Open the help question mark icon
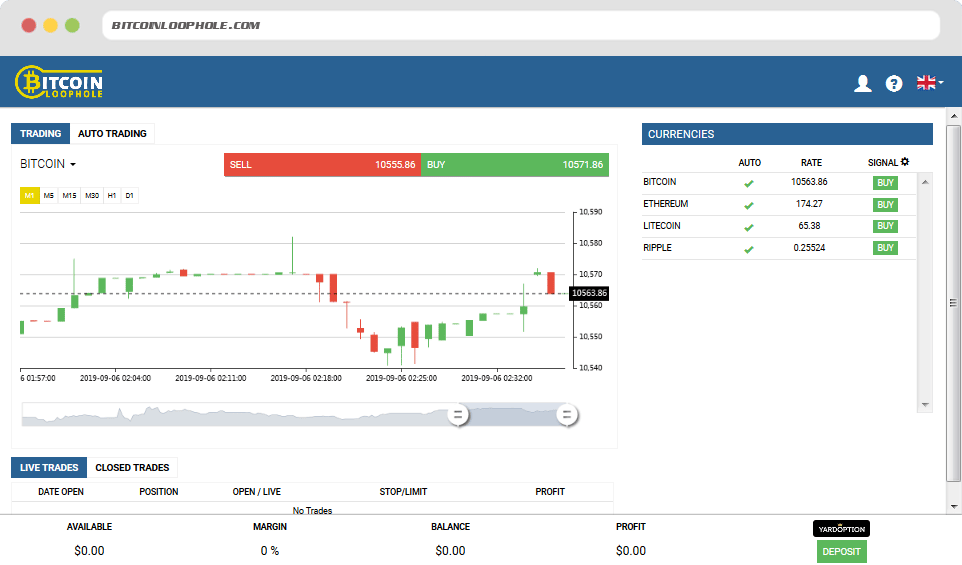The image size is (962, 565). click(894, 83)
